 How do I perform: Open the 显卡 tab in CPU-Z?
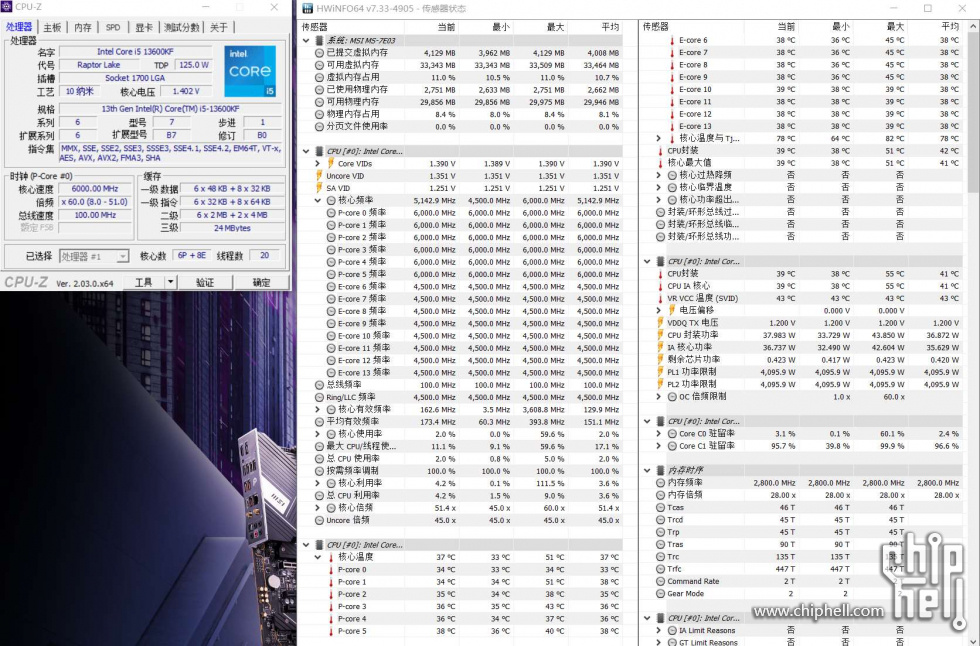click(144, 27)
